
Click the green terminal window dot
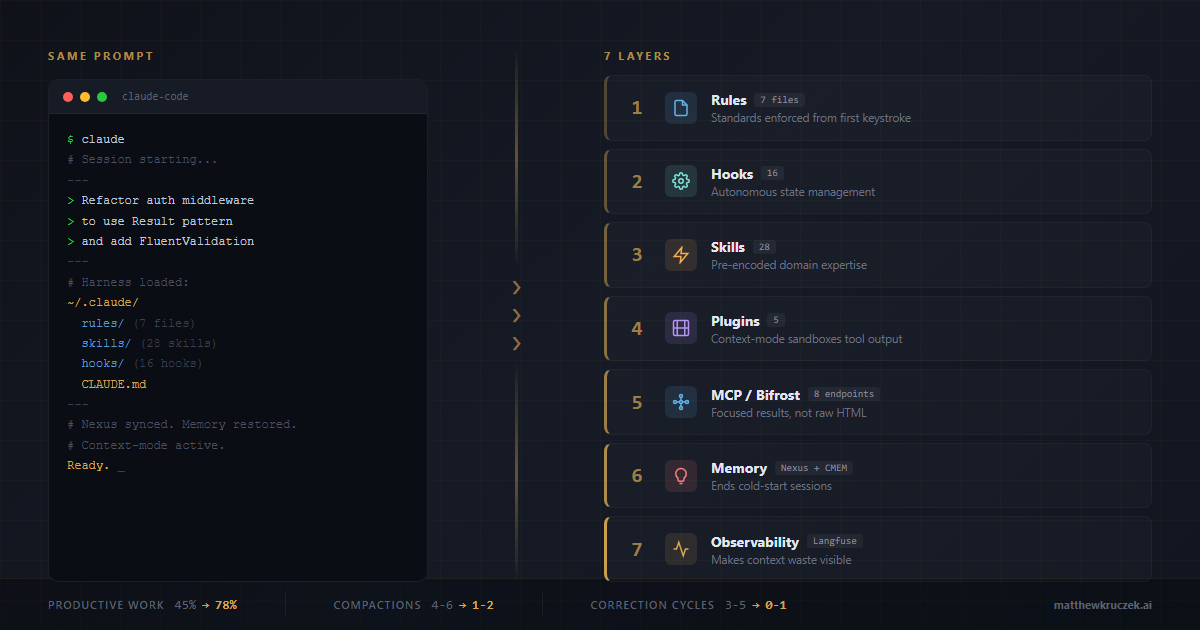pyautogui.click(x=102, y=97)
